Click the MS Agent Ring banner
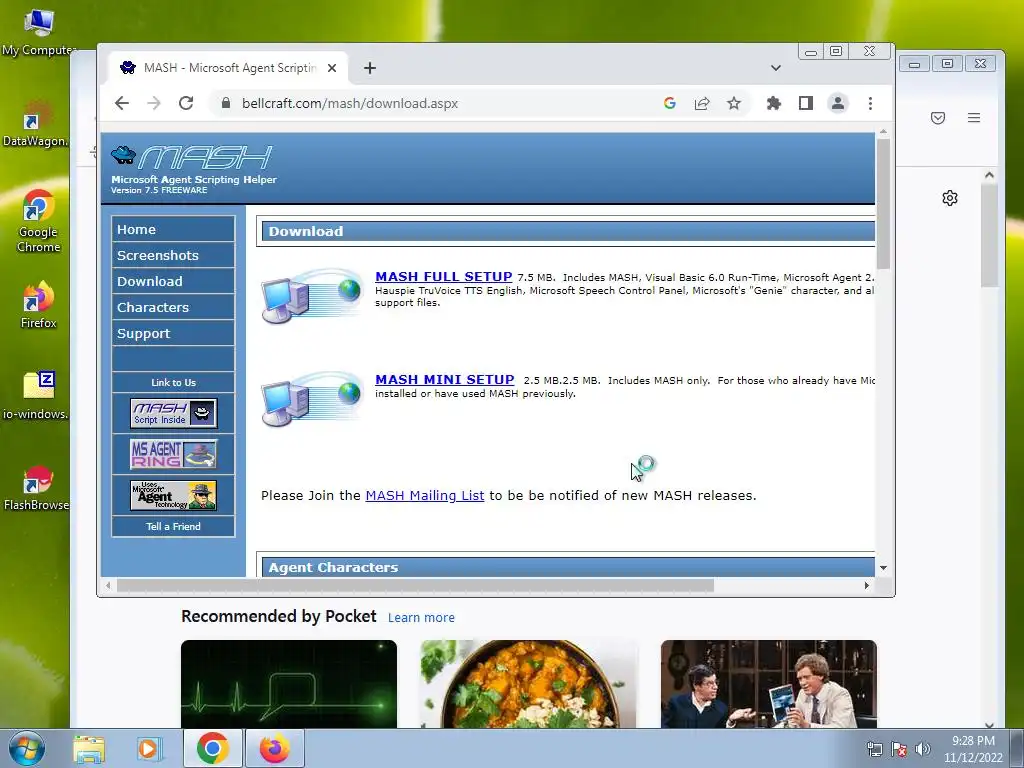This screenshot has height=768, width=1024. click(x=173, y=455)
